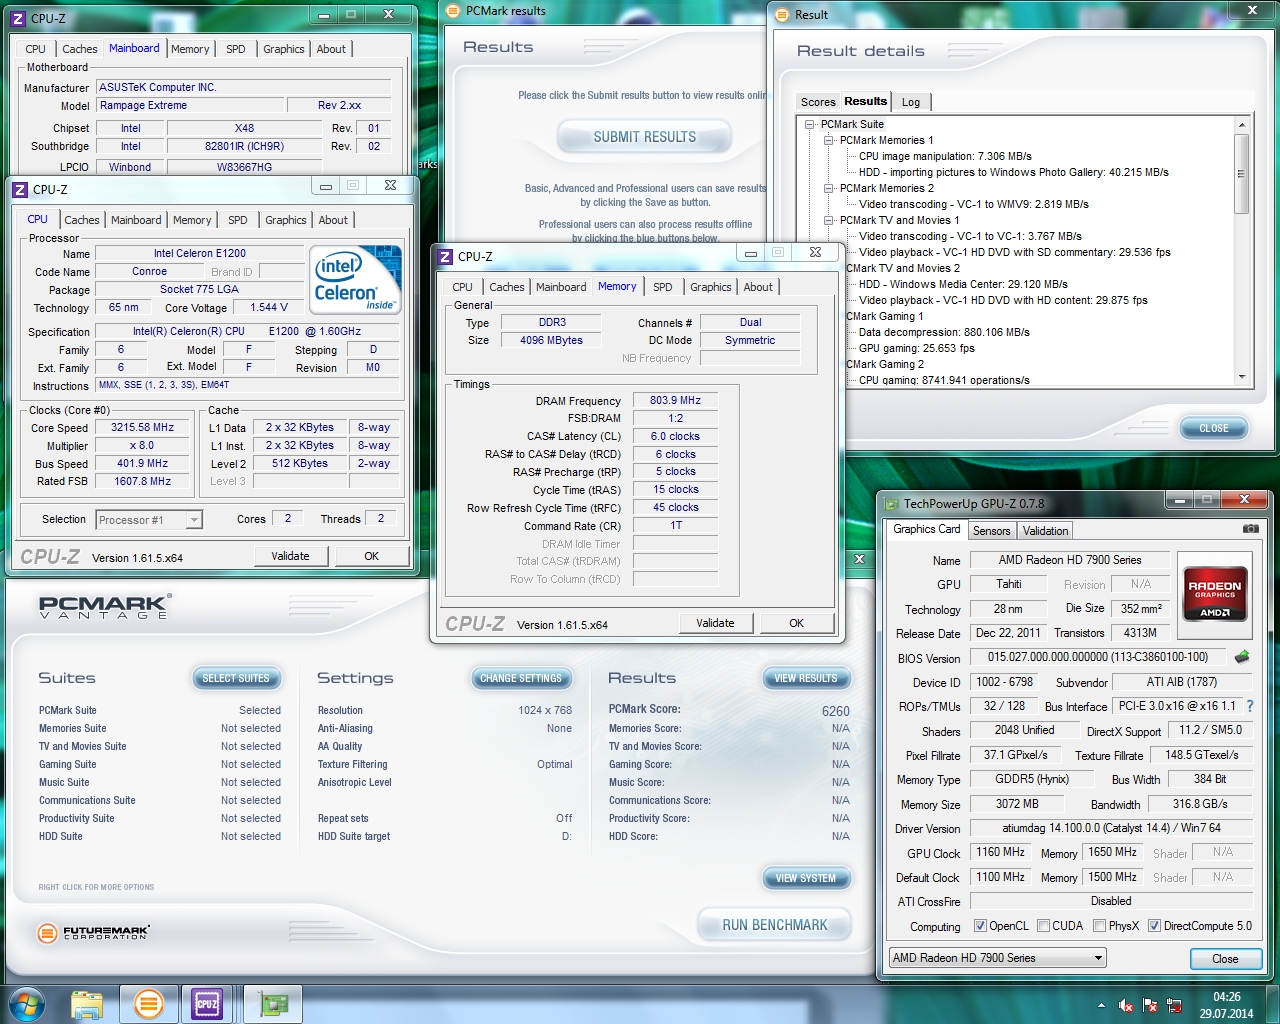Click the PCMark Score value 6260
This screenshot has width=1280, height=1024.
click(x=835, y=711)
